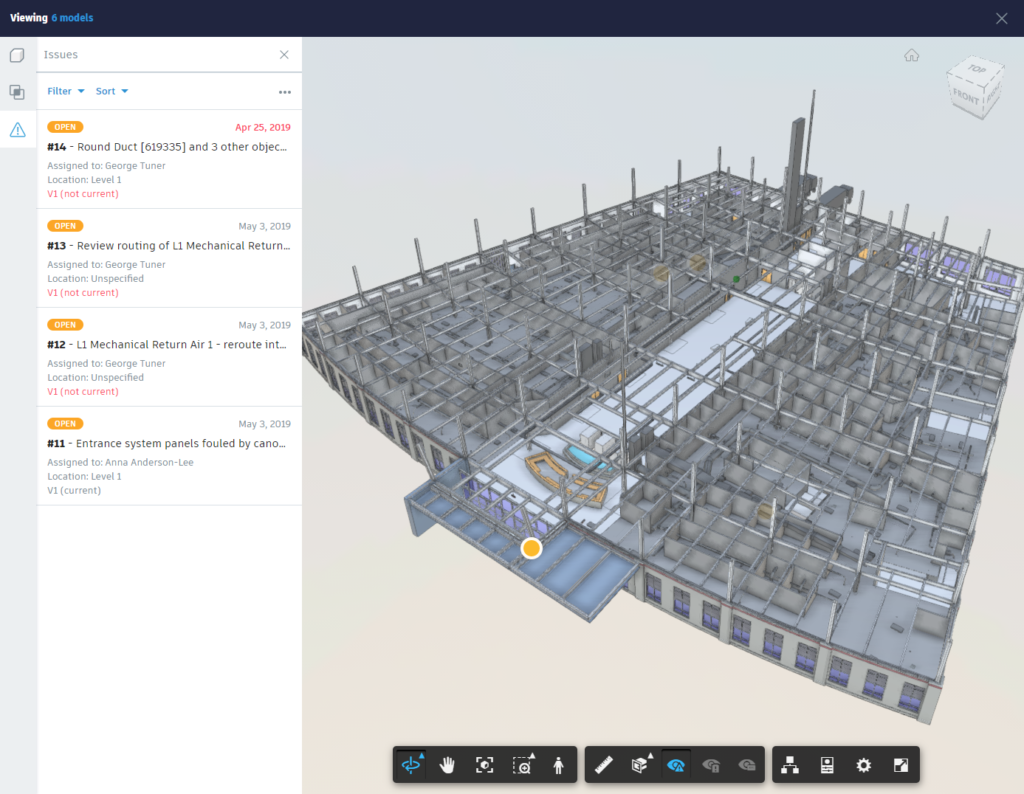Open the three-dot more options menu
1024x794 pixels.
tap(285, 92)
